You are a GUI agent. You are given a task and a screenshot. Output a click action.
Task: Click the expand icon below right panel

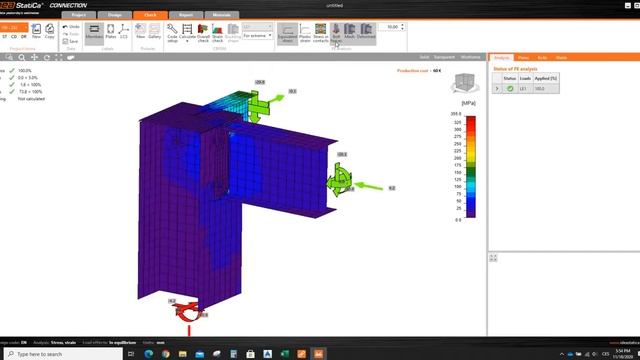493,258
